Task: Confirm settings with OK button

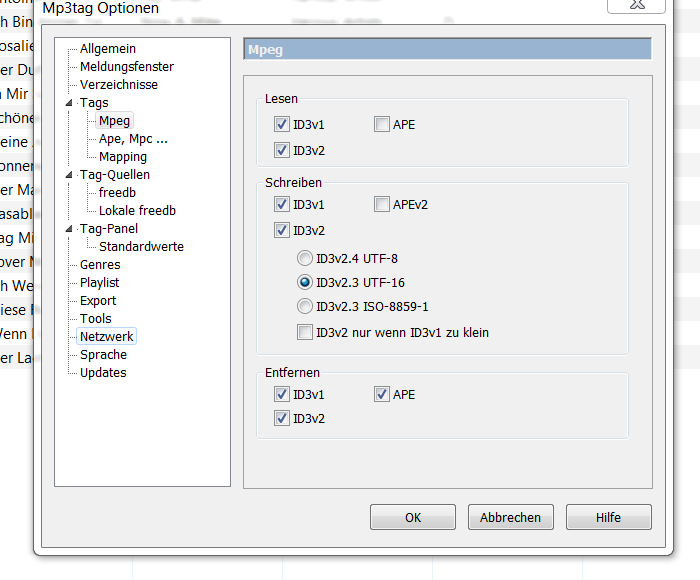Action: pyautogui.click(x=413, y=517)
